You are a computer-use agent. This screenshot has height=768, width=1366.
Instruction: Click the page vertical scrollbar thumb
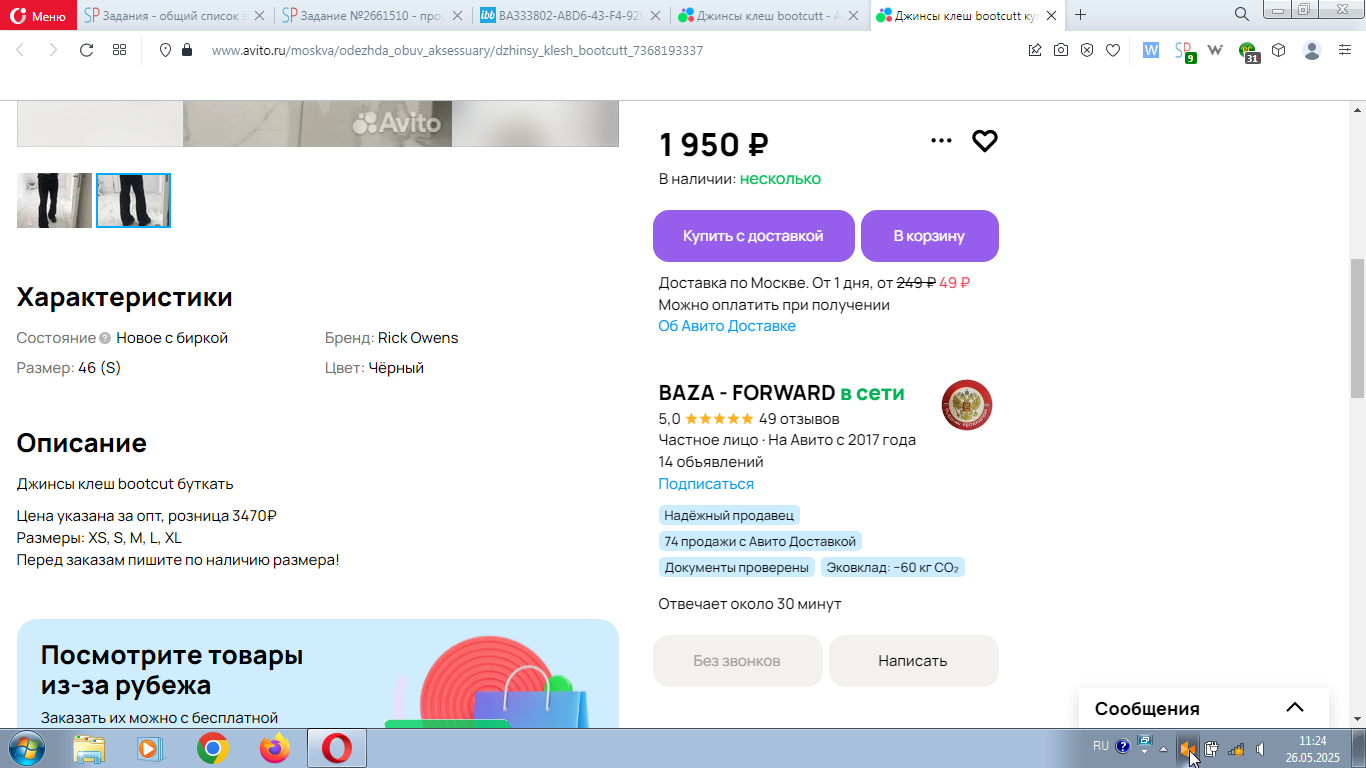pos(1357,327)
